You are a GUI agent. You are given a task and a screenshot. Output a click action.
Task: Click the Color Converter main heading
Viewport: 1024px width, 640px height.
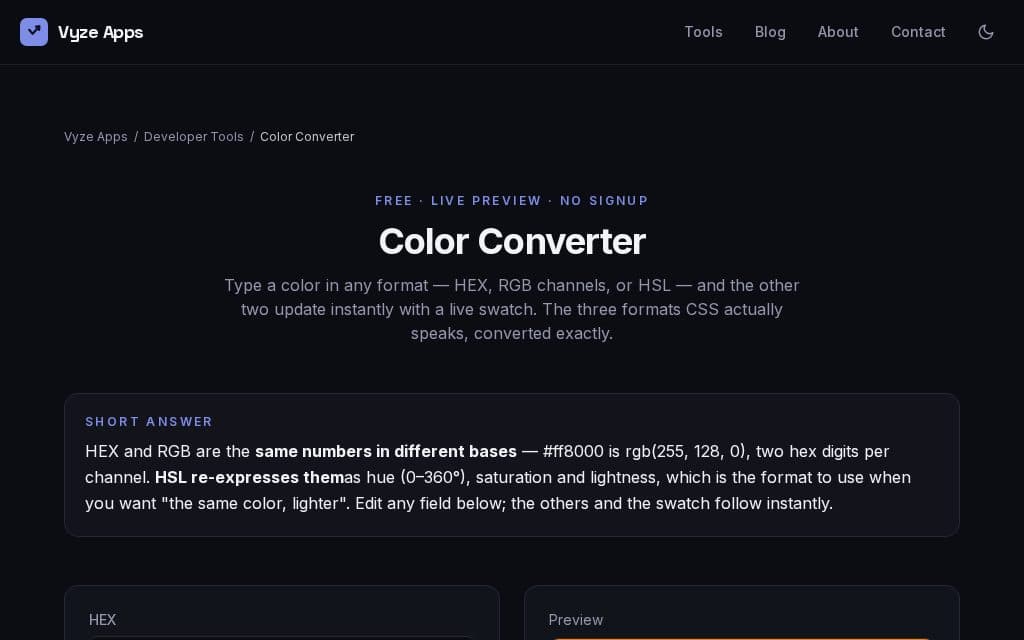click(x=512, y=241)
